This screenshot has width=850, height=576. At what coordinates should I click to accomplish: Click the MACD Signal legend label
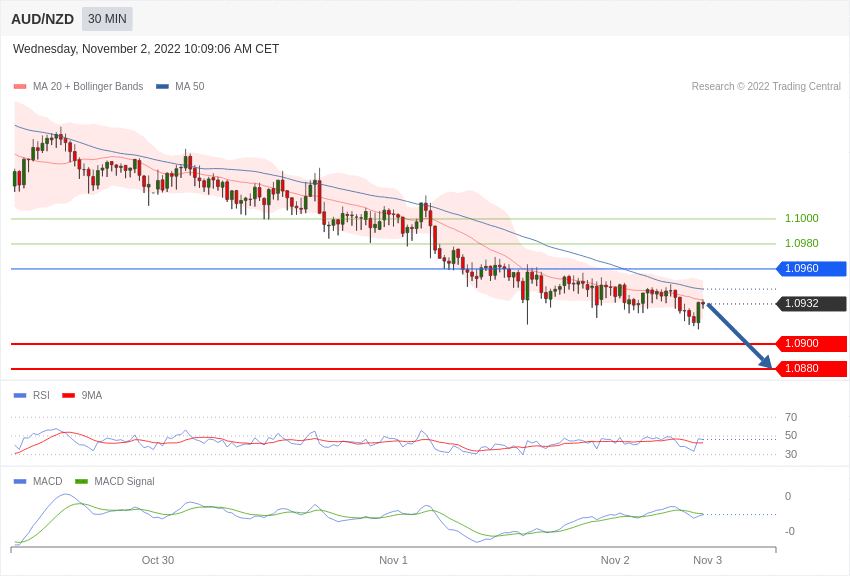124,481
